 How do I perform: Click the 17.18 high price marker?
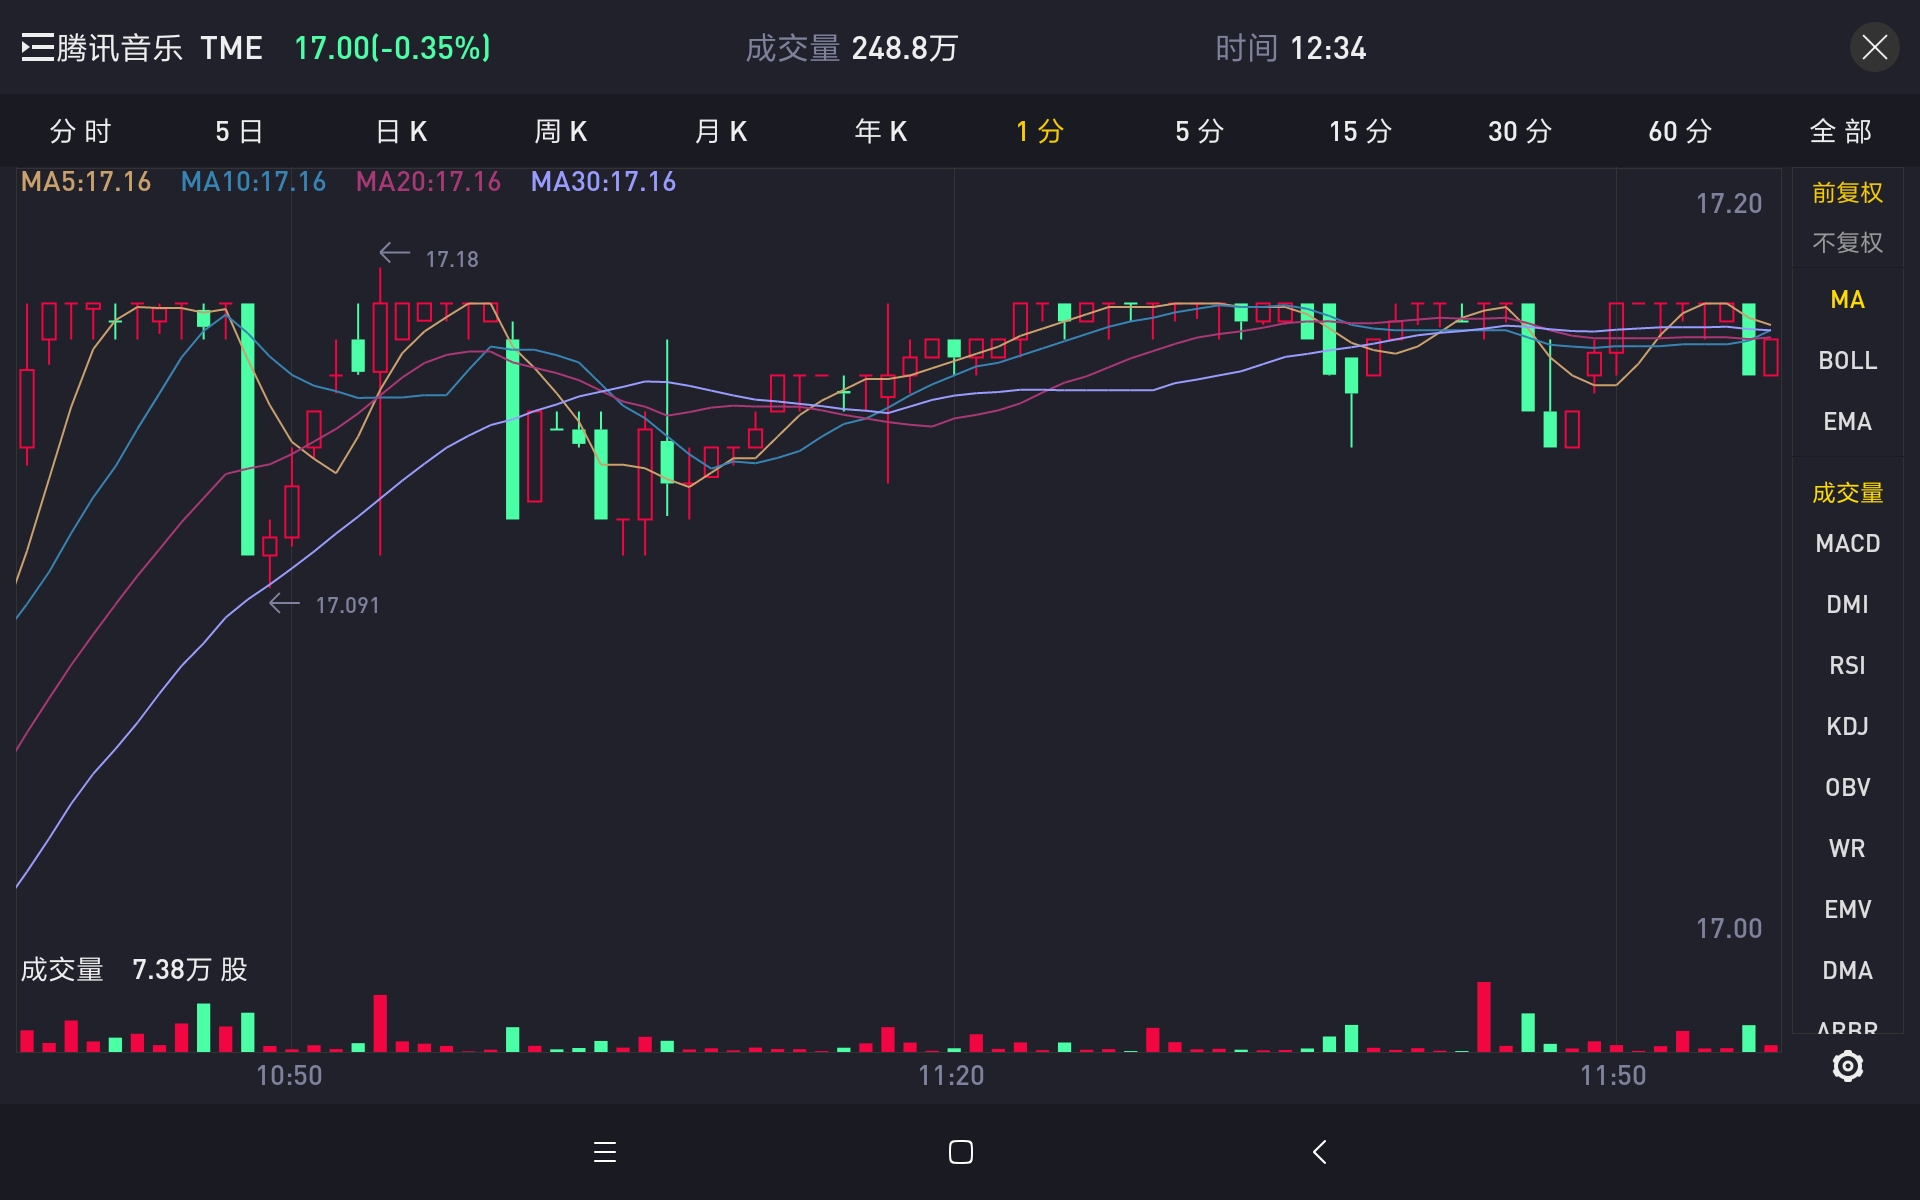(451, 259)
